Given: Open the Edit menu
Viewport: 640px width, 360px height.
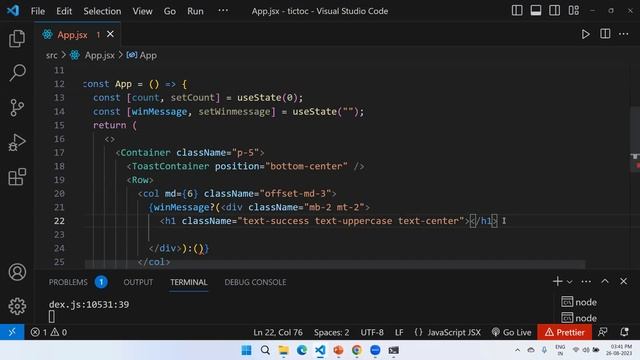Looking at the screenshot, I should [x=64, y=11].
